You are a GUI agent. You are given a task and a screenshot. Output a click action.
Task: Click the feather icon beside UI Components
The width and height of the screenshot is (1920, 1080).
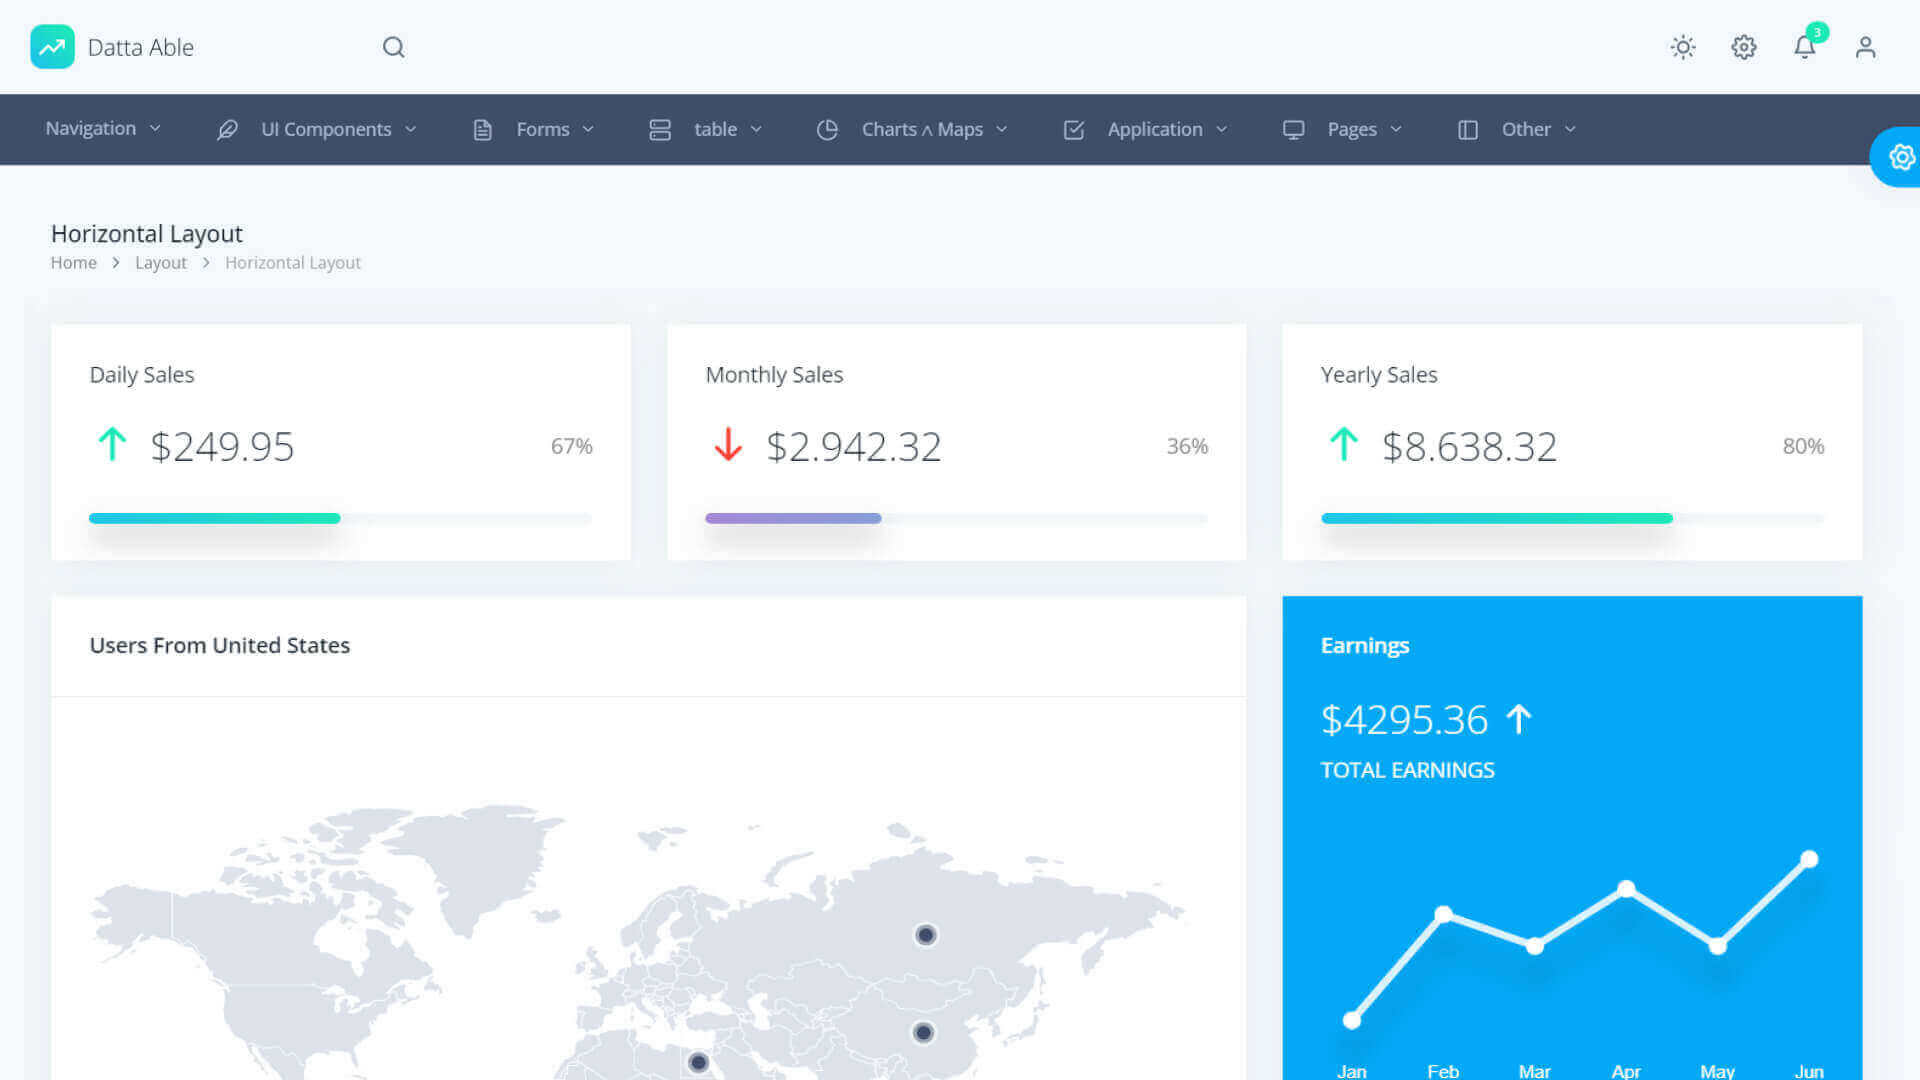(x=227, y=130)
